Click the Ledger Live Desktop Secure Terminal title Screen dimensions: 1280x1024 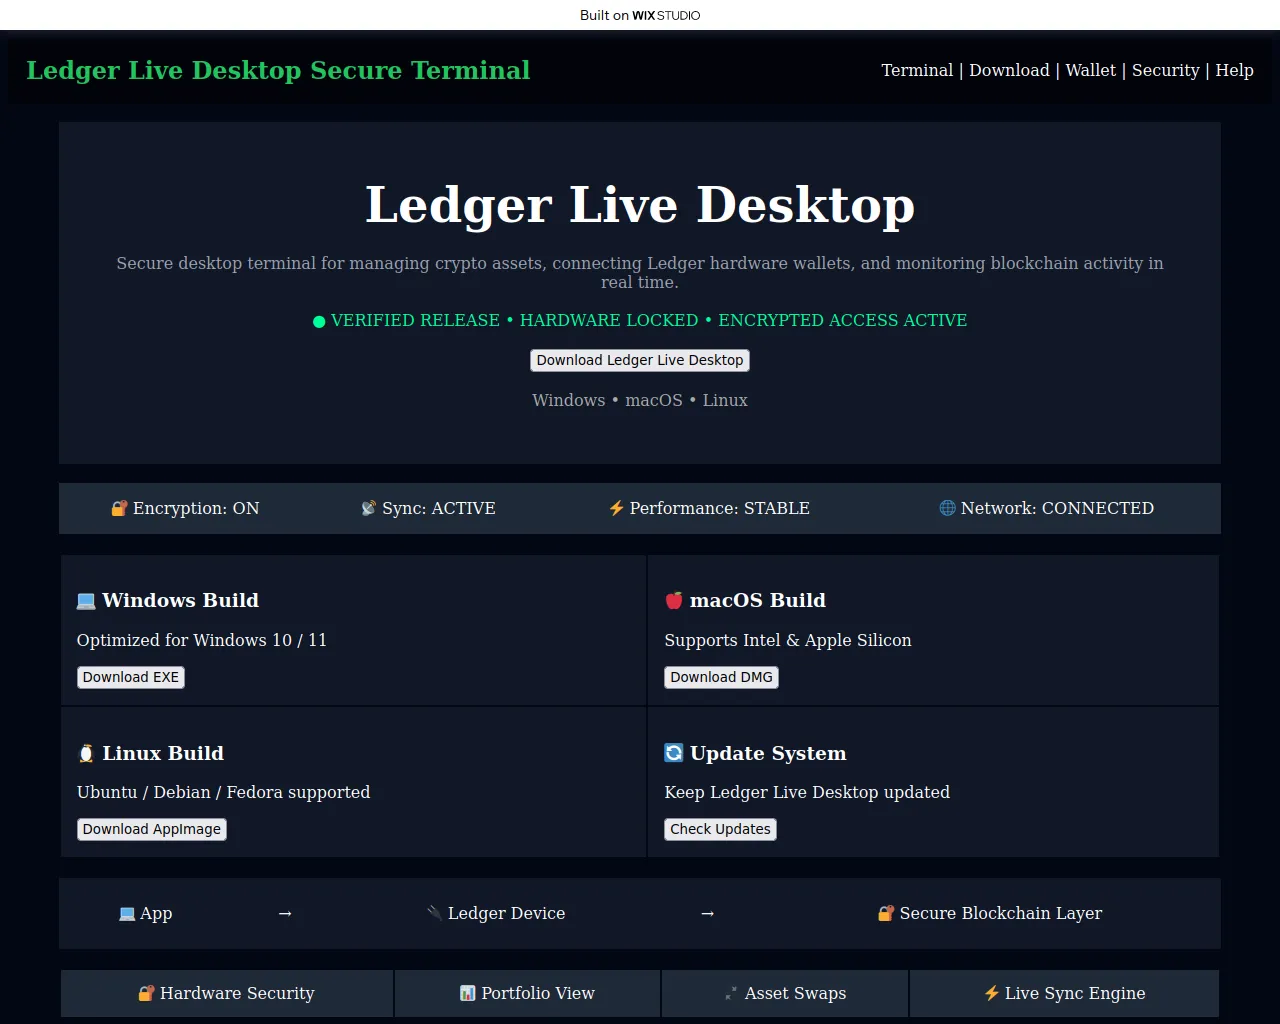[278, 70]
